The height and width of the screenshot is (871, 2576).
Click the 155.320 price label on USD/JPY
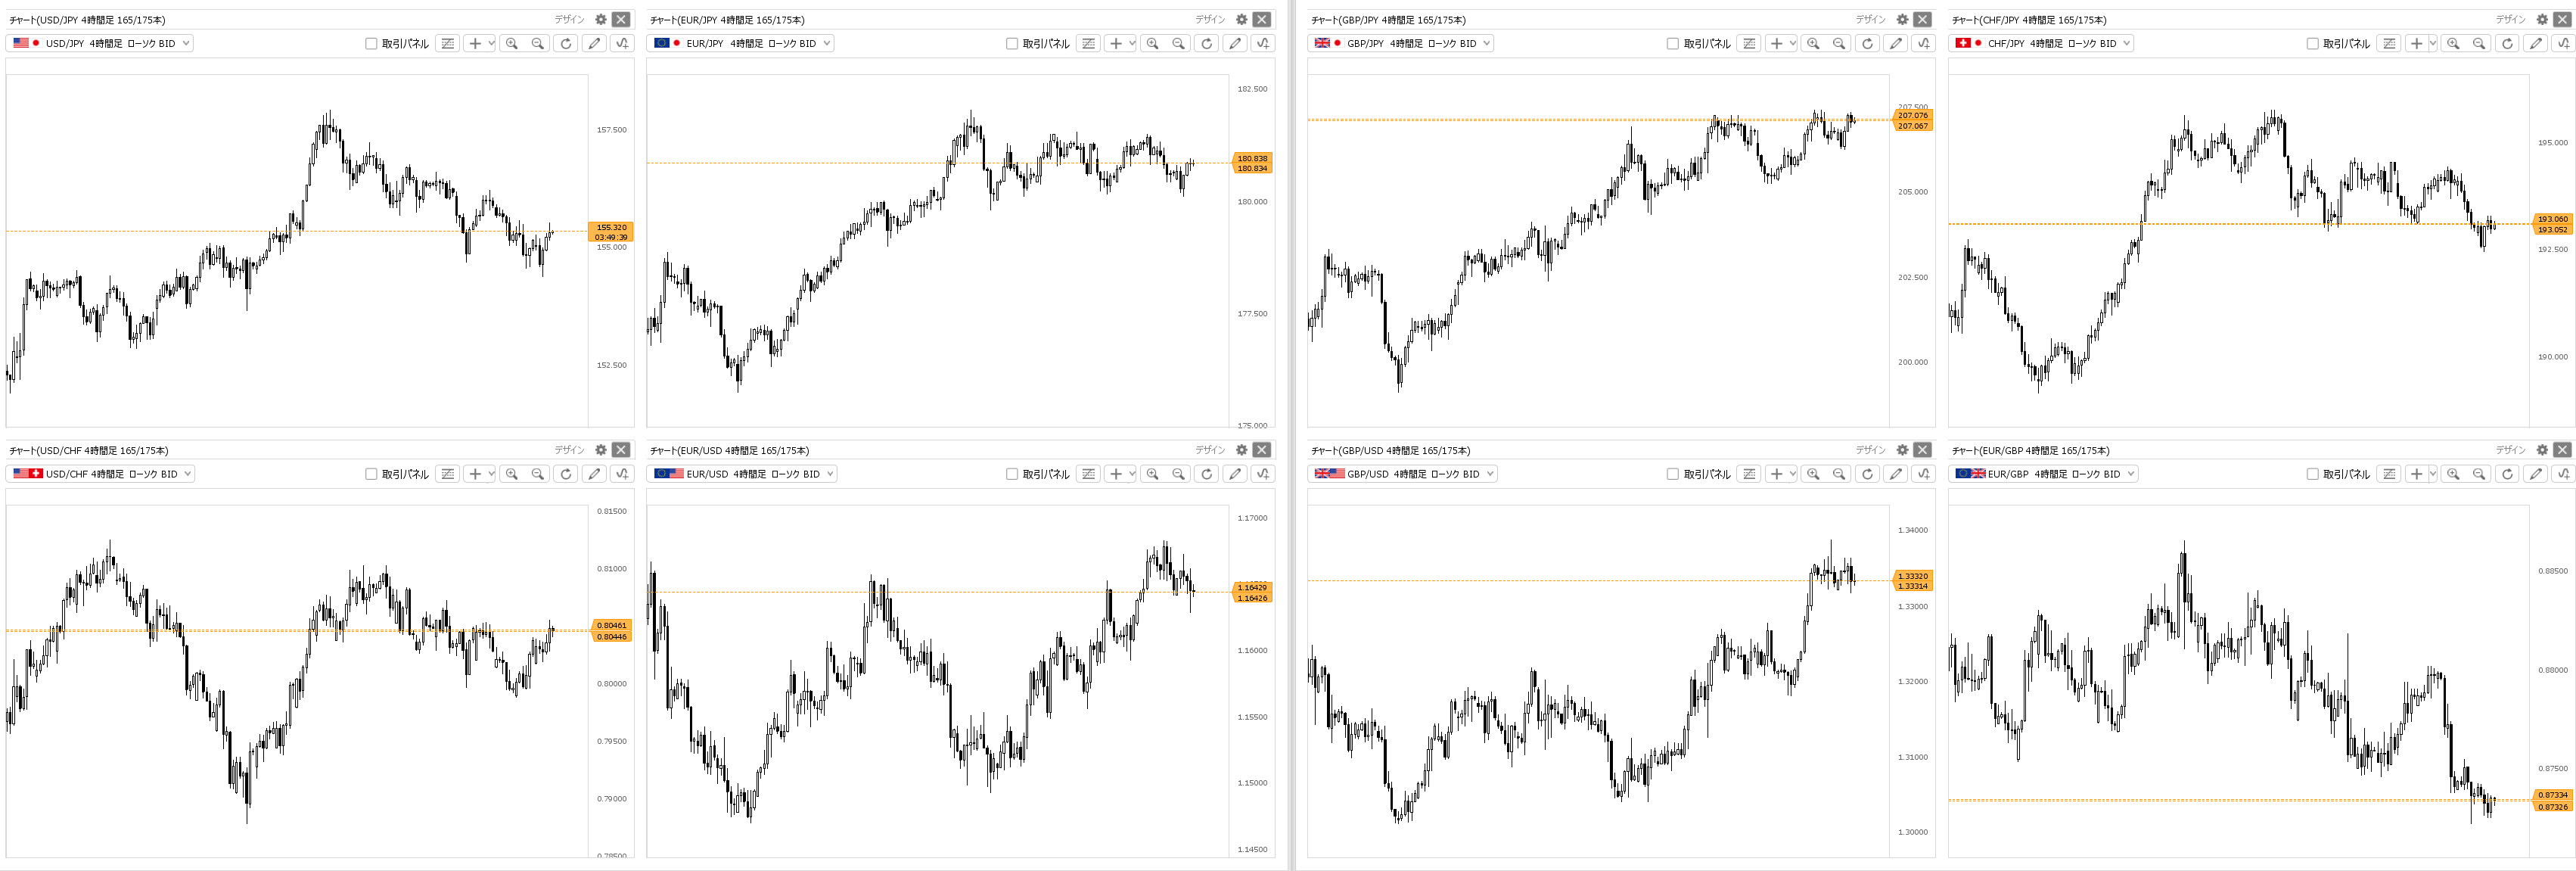click(x=611, y=227)
